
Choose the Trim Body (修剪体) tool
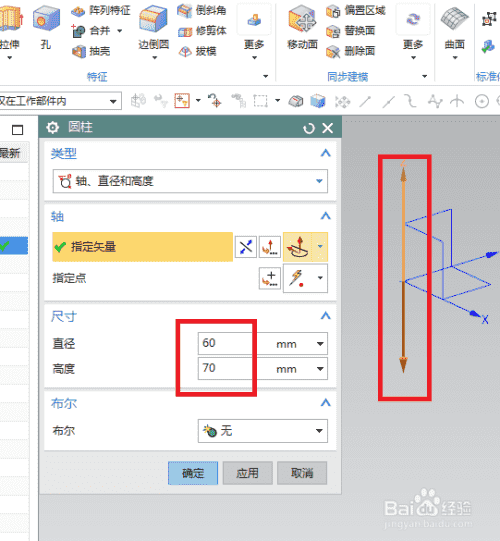coord(202,31)
